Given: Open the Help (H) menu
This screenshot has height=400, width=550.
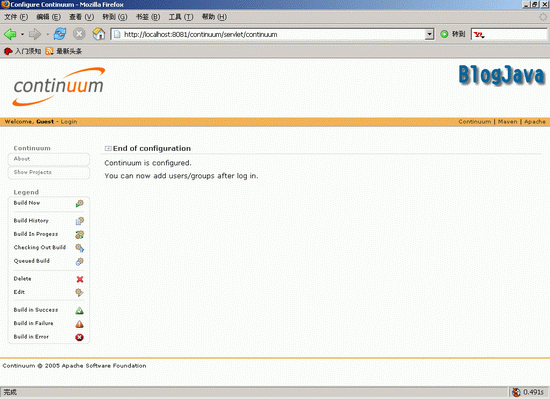Looking at the screenshot, I should (x=214, y=17).
